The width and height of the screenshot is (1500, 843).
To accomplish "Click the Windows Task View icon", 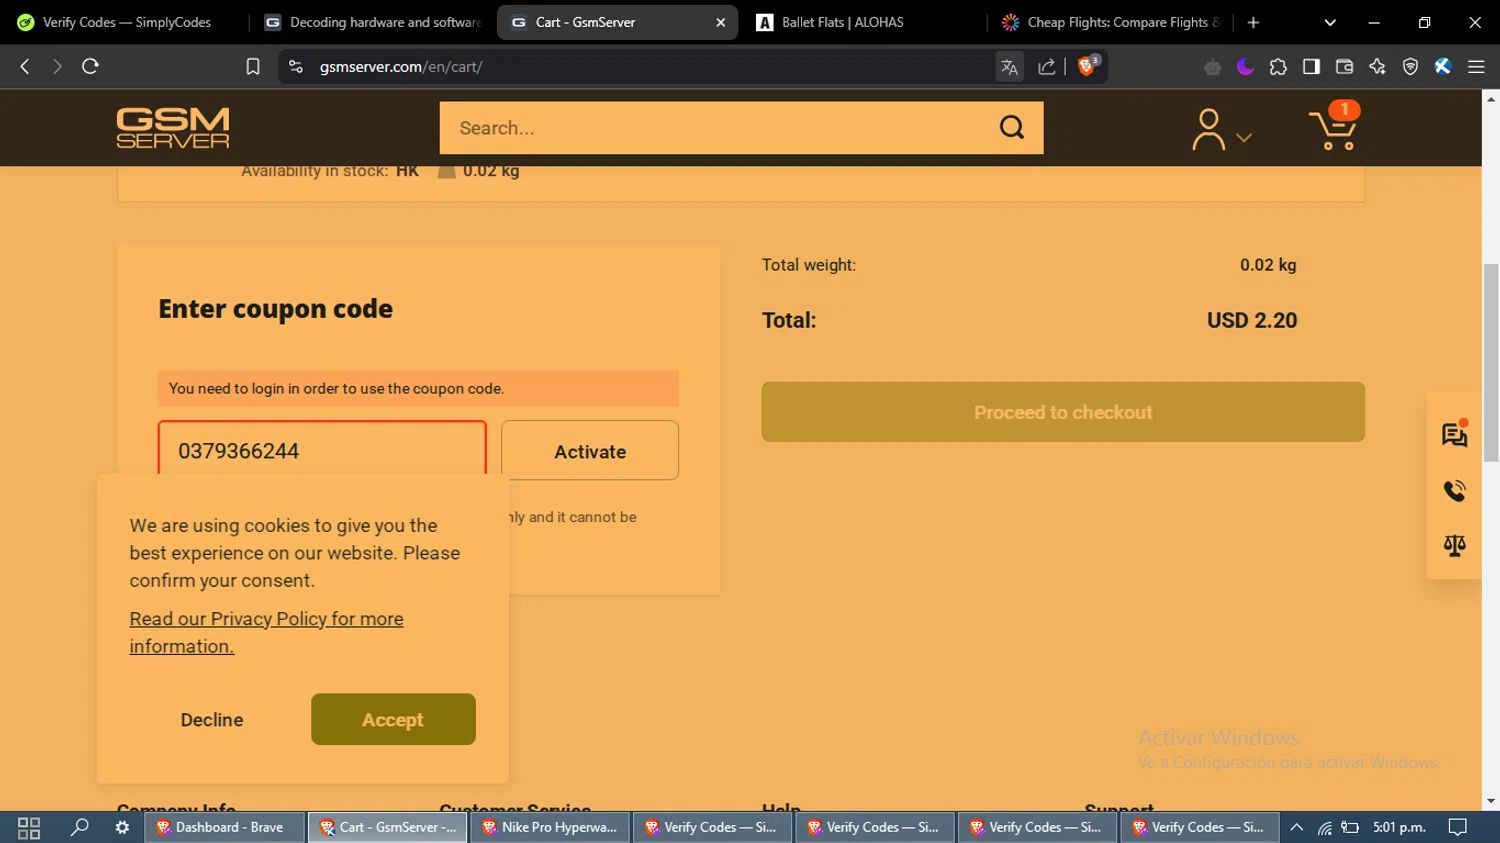I will pyautogui.click(x=29, y=827).
